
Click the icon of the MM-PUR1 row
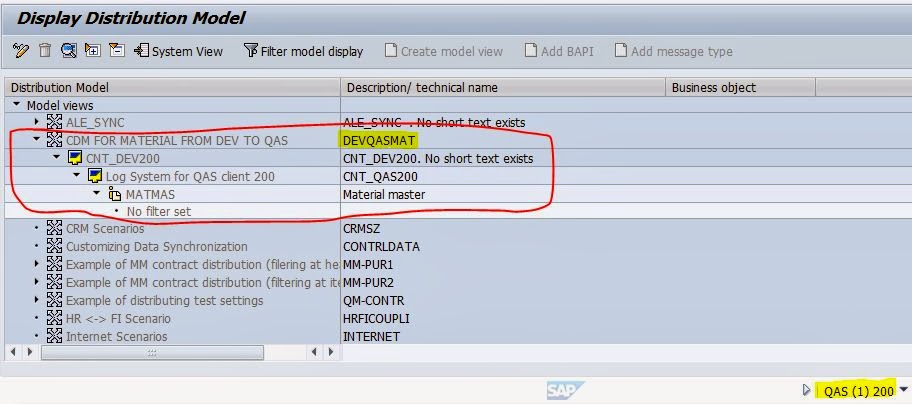tap(54, 264)
